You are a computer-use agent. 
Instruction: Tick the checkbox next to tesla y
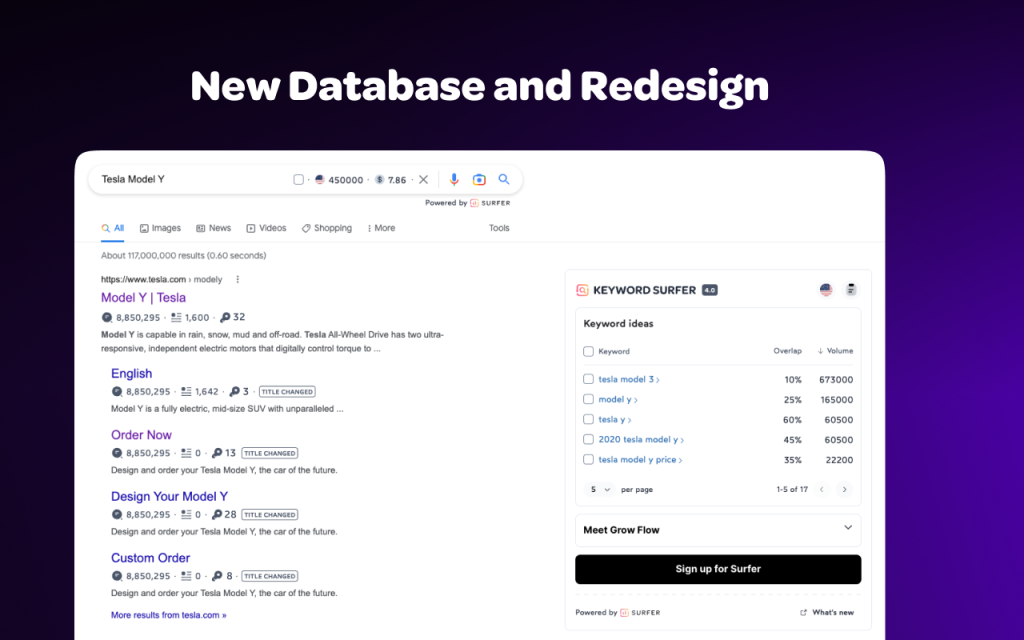(588, 420)
